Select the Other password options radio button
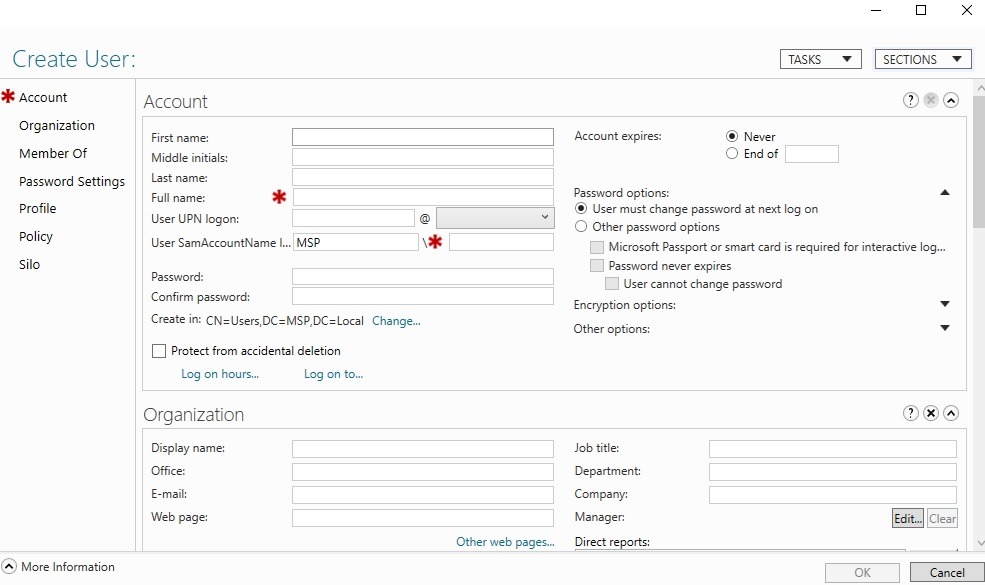 [x=581, y=227]
